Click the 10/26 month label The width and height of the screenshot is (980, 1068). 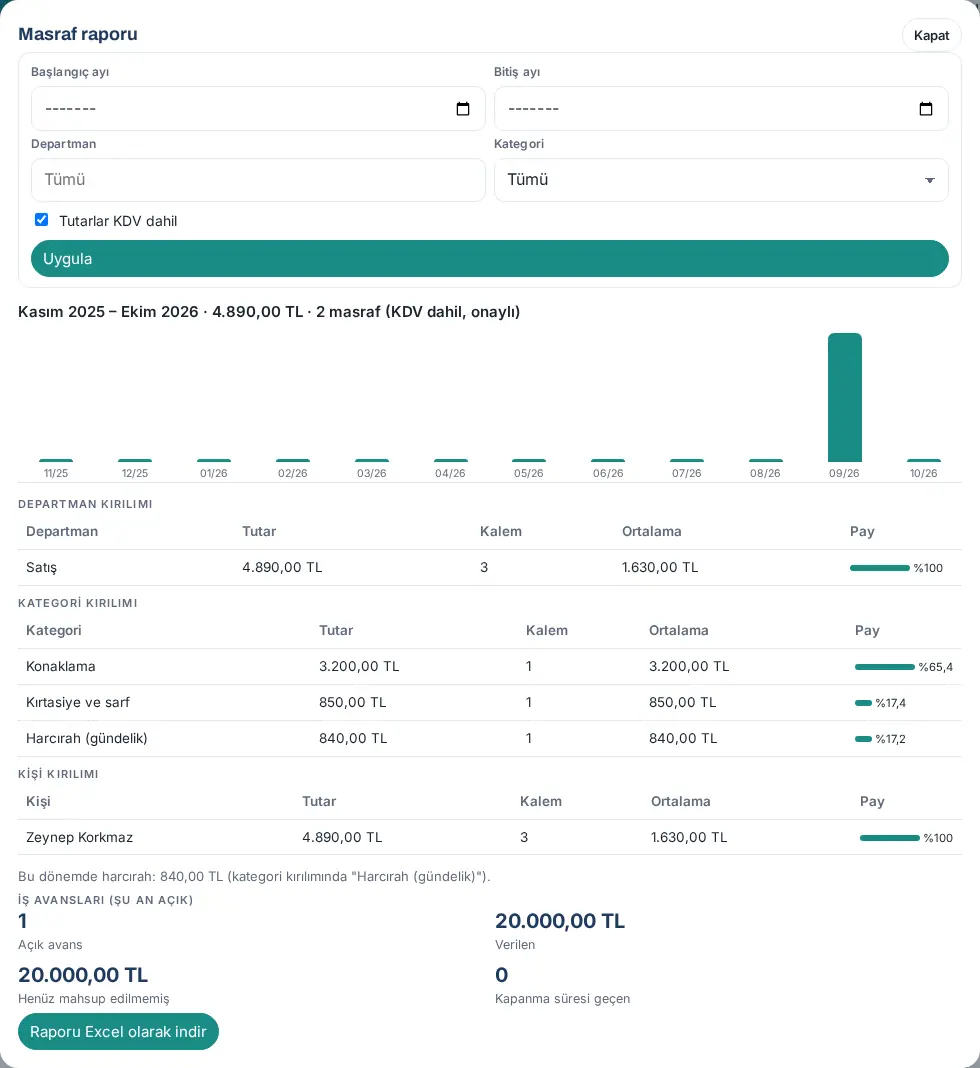click(923, 473)
